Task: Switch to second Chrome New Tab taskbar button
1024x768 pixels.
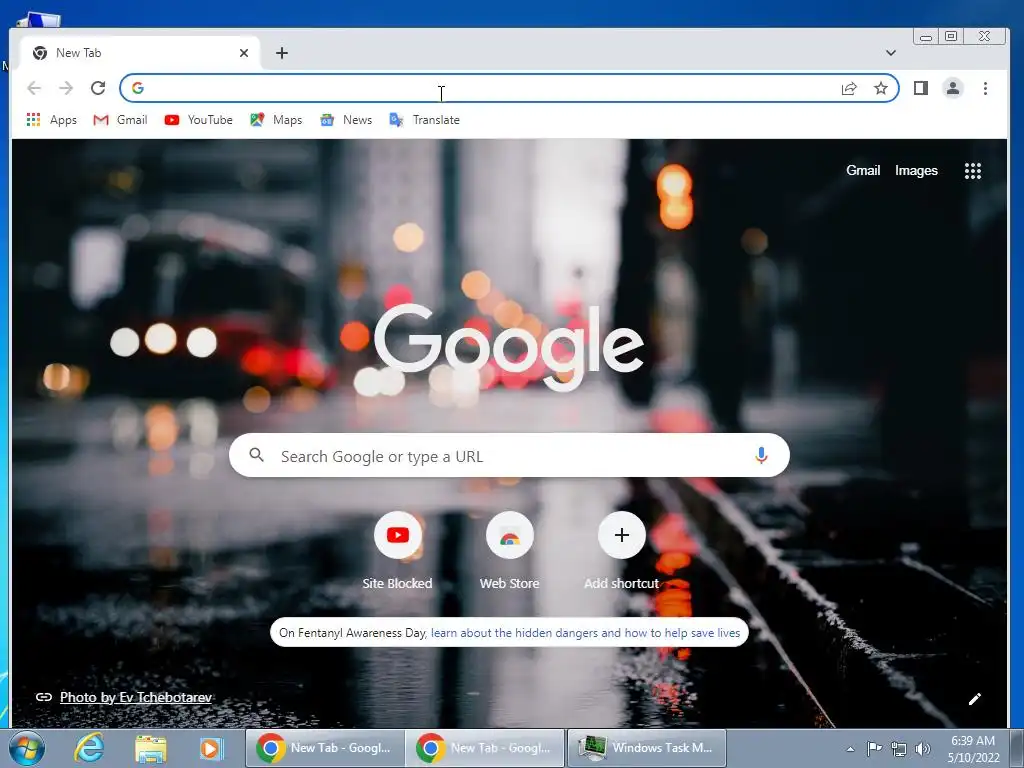Action: (x=485, y=748)
